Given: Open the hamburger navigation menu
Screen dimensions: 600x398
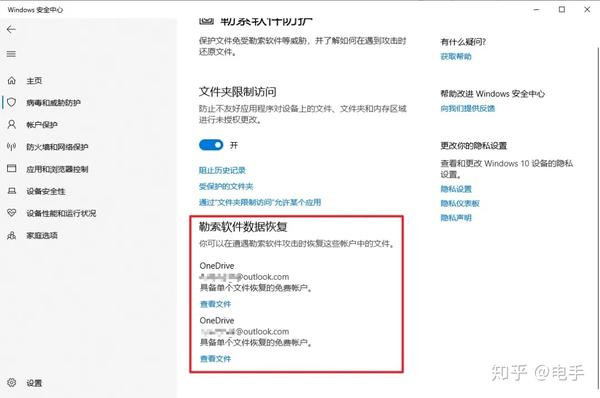Looking at the screenshot, I should [x=11, y=54].
